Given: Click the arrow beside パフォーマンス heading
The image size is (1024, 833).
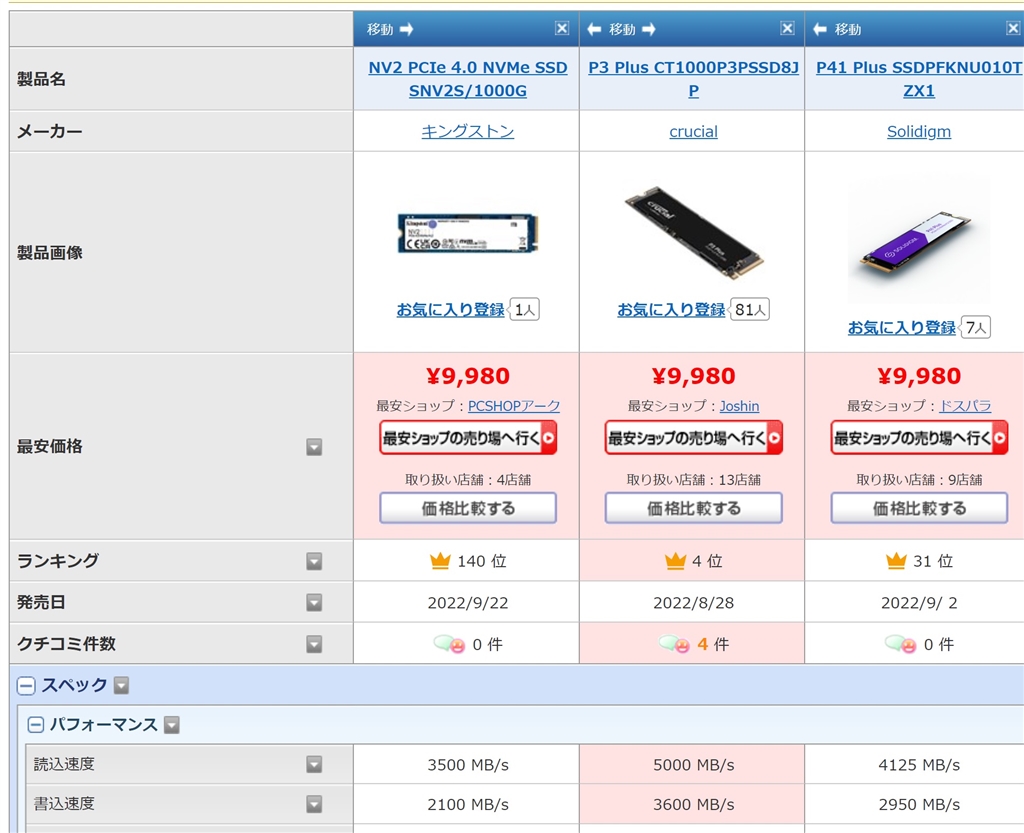Looking at the screenshot, I should click(x=172, y=725).
